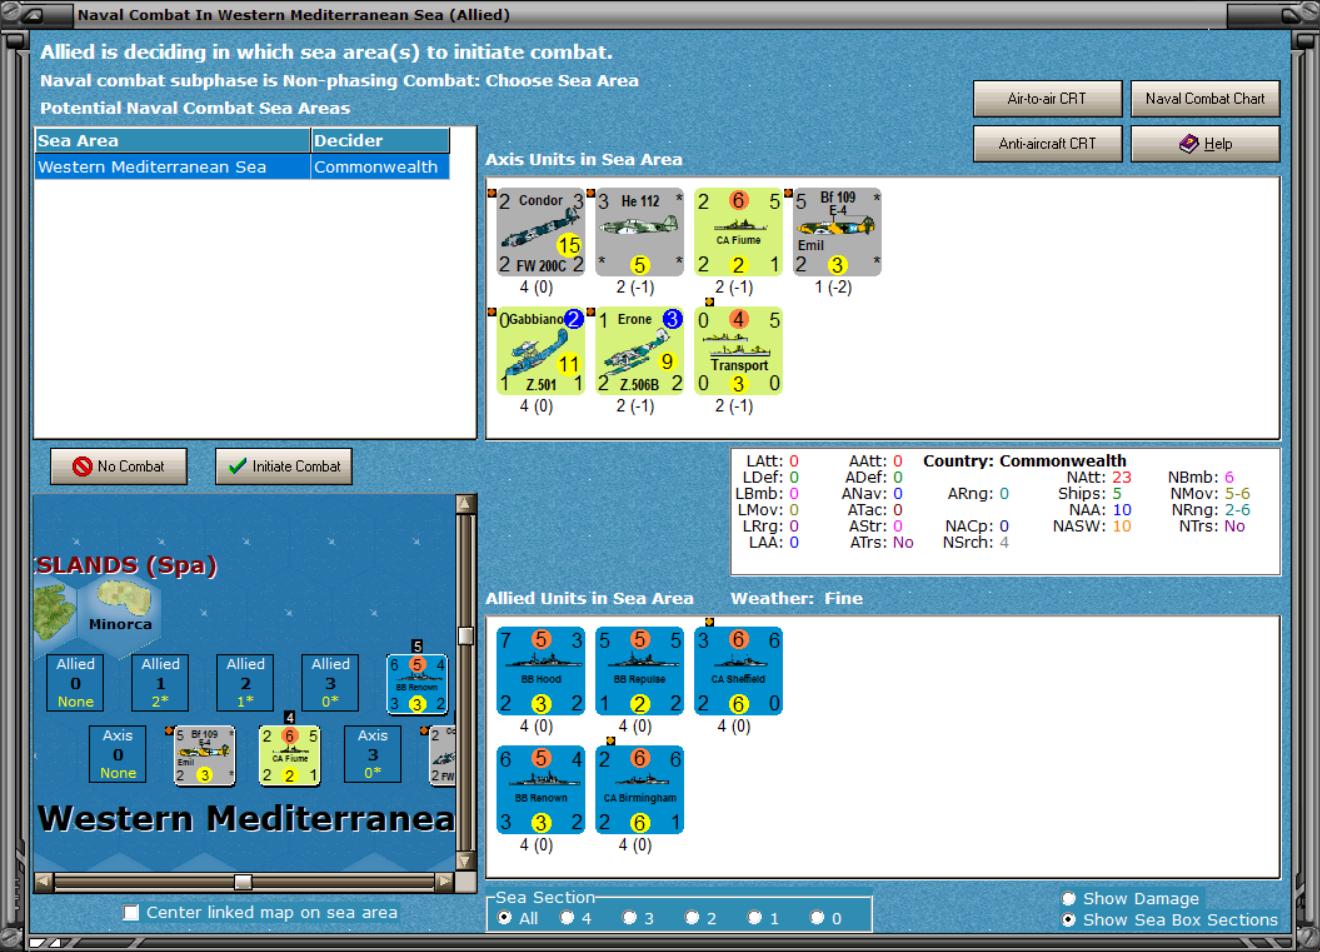Click the map's horizontal scrollbar left arrow
This screenshot has height=952, width=1320.
(x=44, y=881)
